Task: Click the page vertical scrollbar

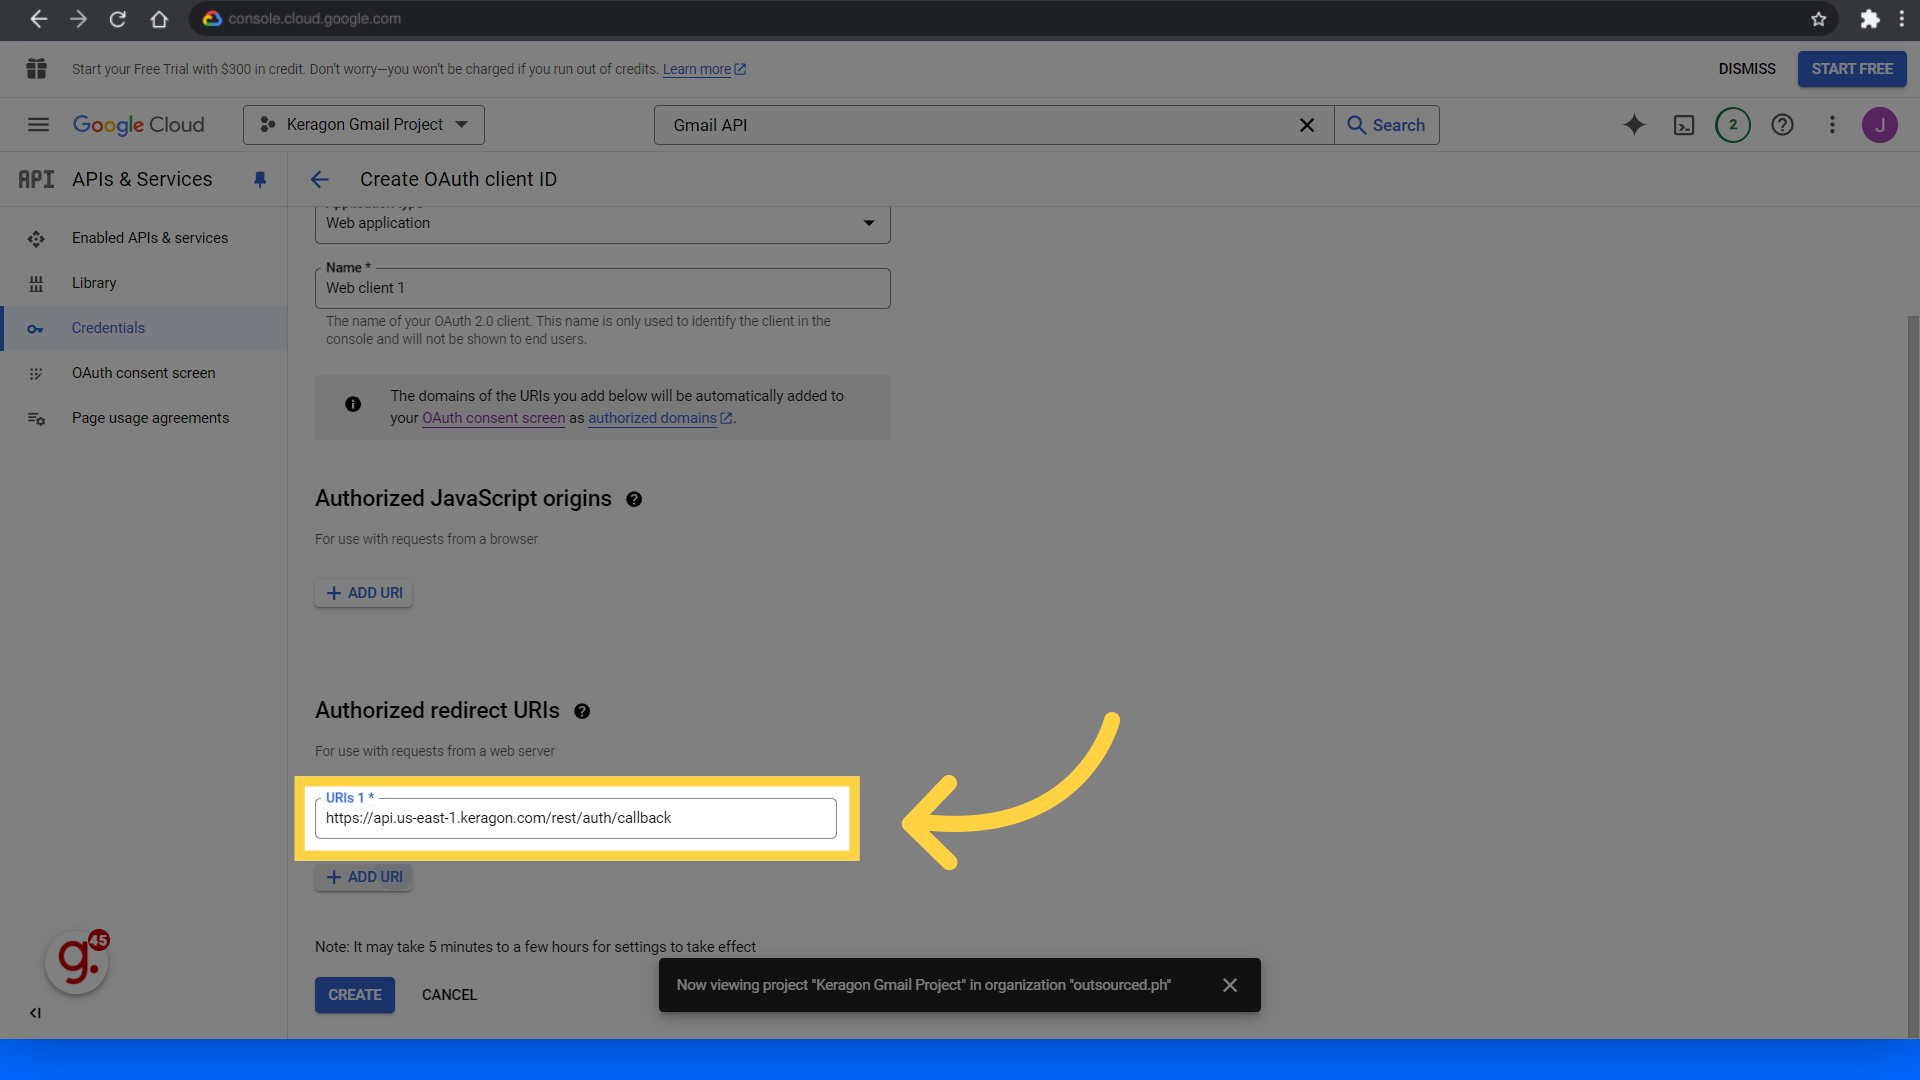Action: 1913,676
